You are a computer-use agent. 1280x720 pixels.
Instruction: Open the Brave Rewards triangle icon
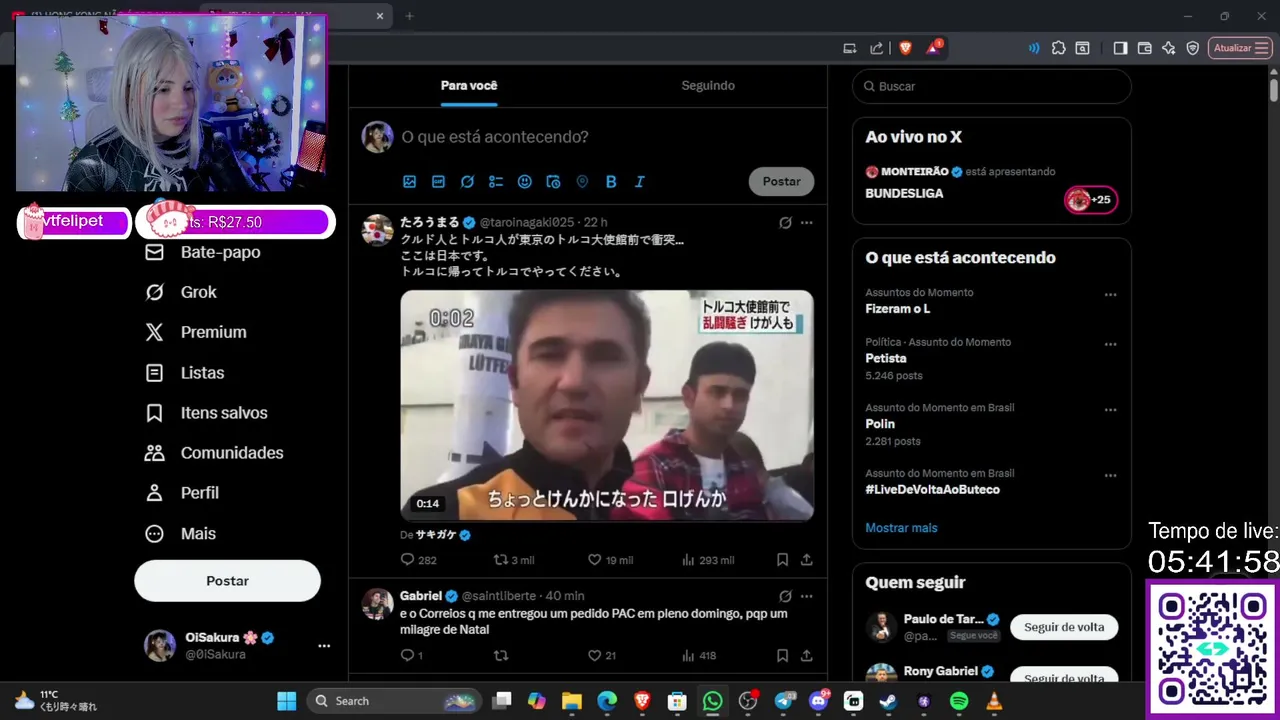(x=933, y=47)
